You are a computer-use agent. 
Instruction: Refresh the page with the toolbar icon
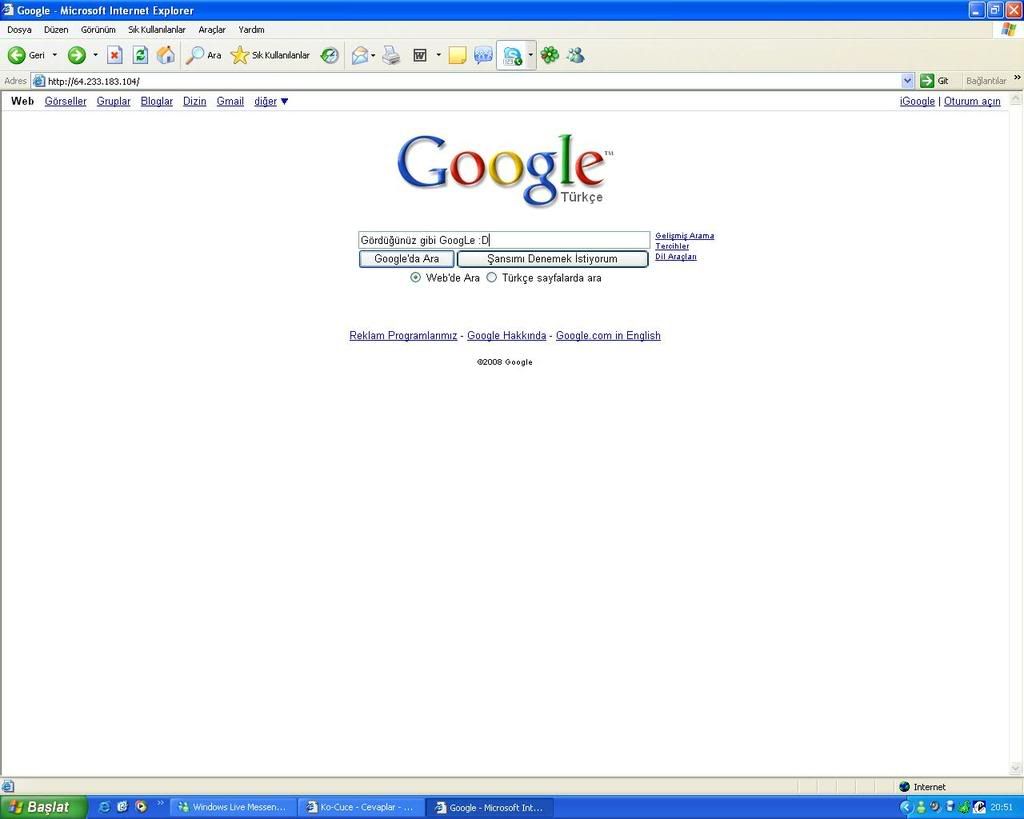tap(140, 55)
